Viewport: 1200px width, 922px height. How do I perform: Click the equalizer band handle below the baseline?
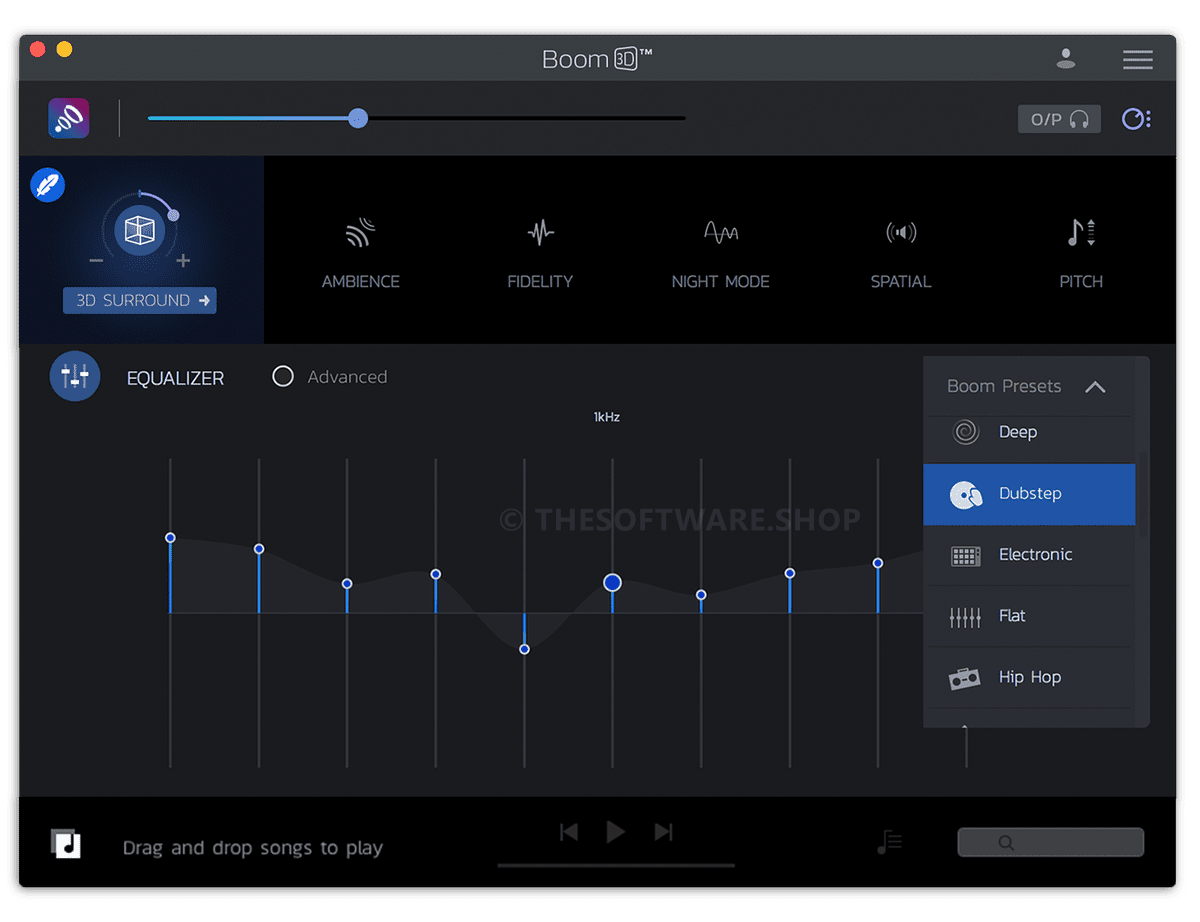click(x=524, y=649)
